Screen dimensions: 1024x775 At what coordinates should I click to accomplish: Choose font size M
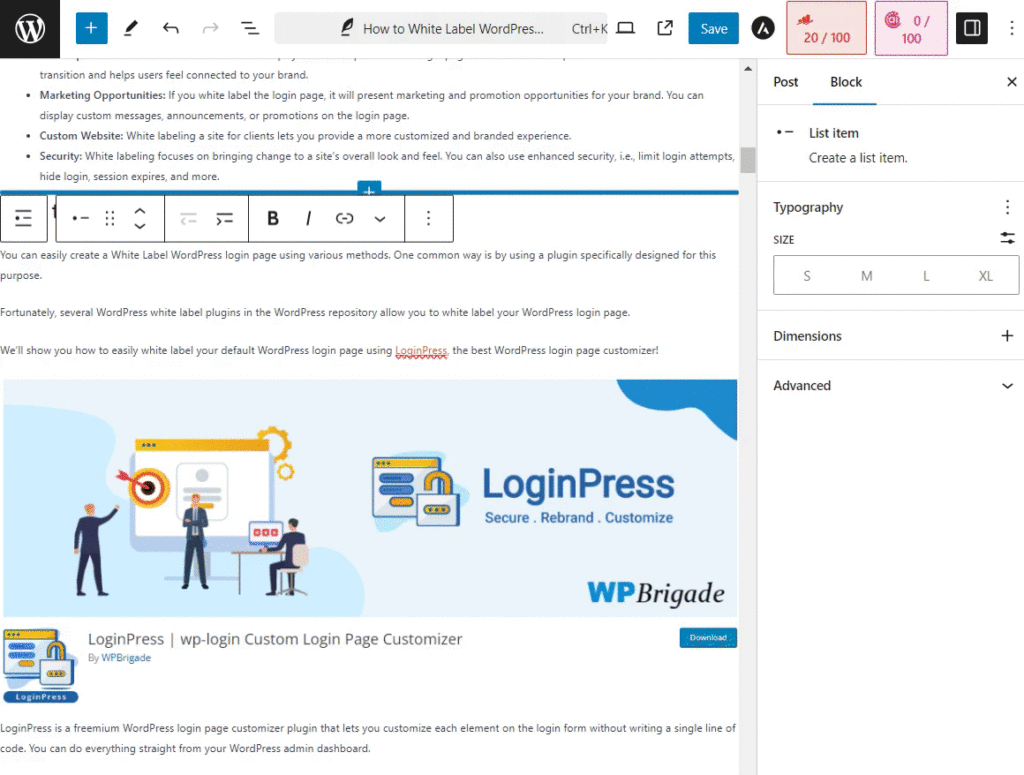[x=867, y=276]
